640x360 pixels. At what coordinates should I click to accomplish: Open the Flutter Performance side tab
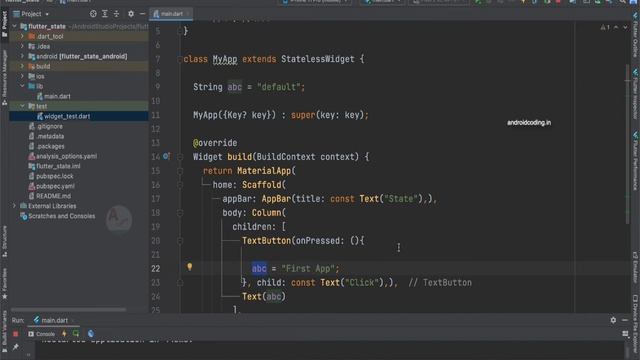636,160
